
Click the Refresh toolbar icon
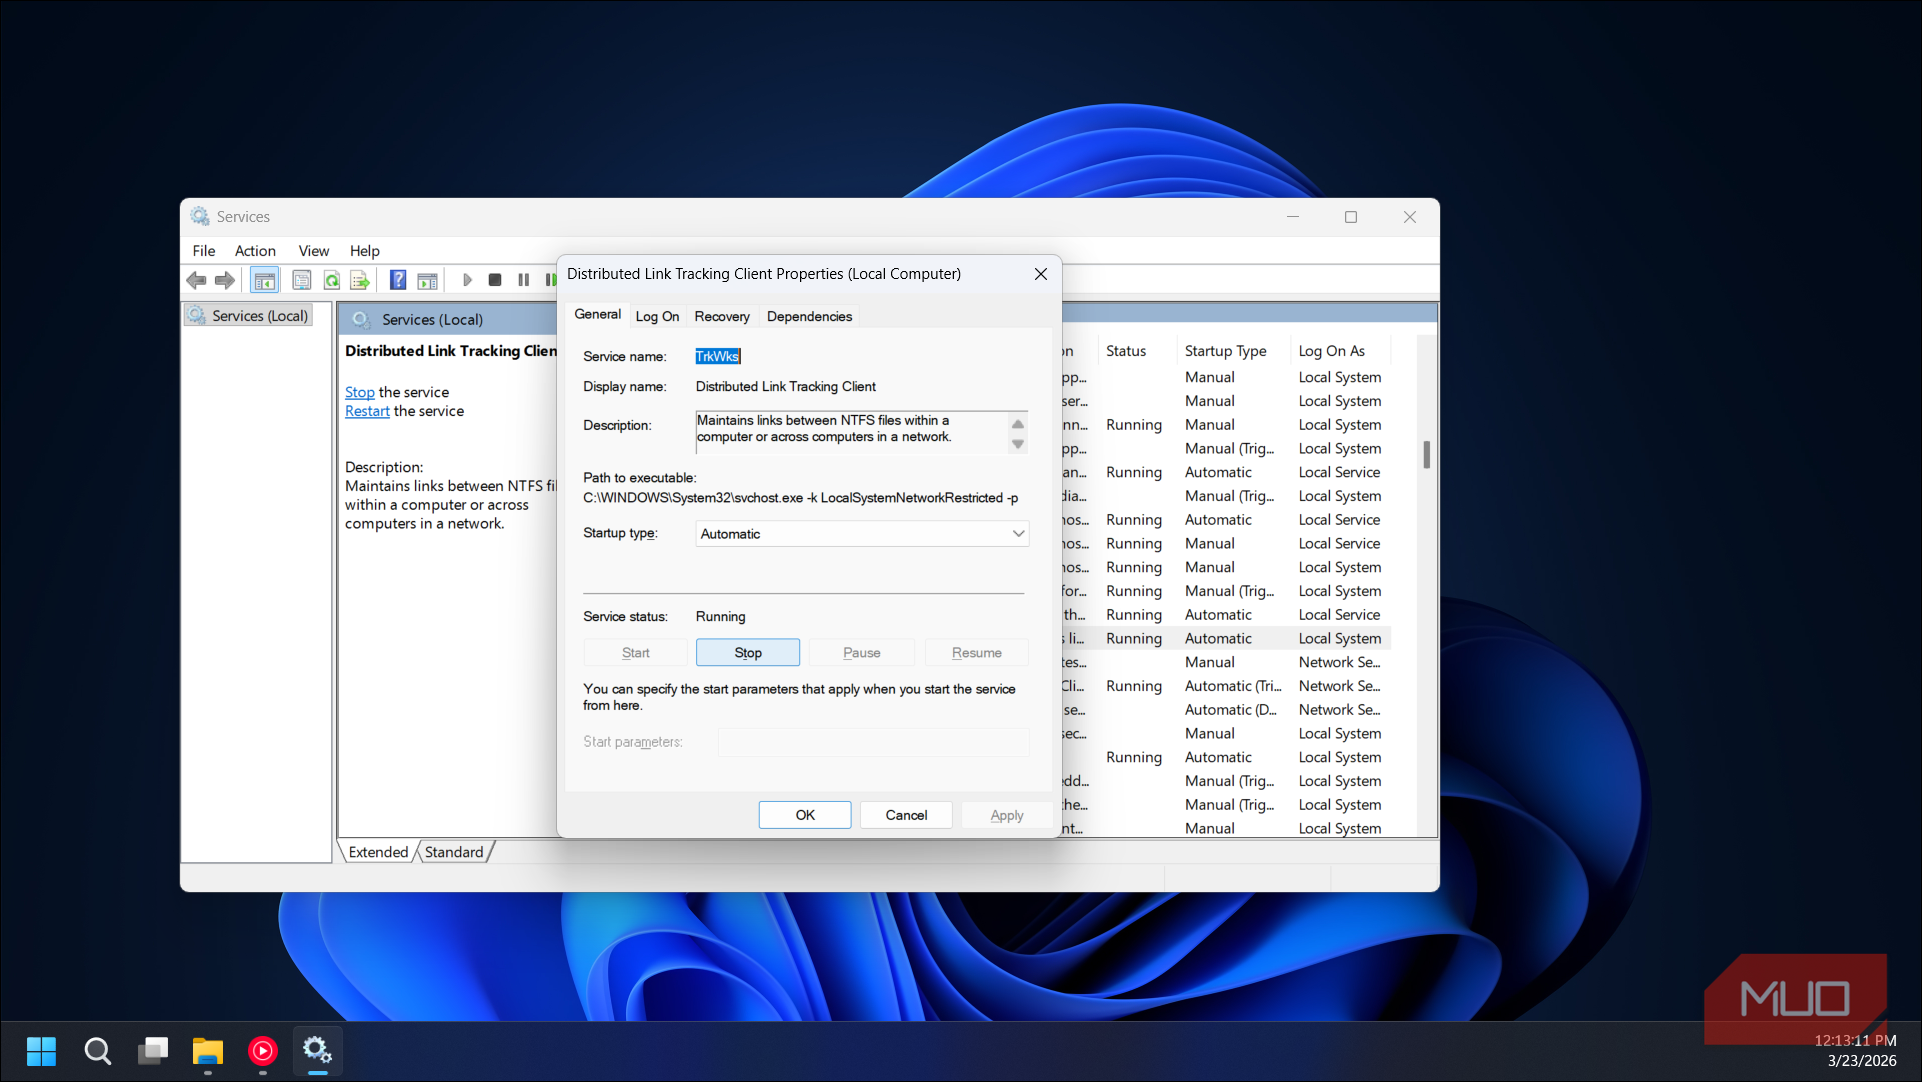click(x=332, y=281)
